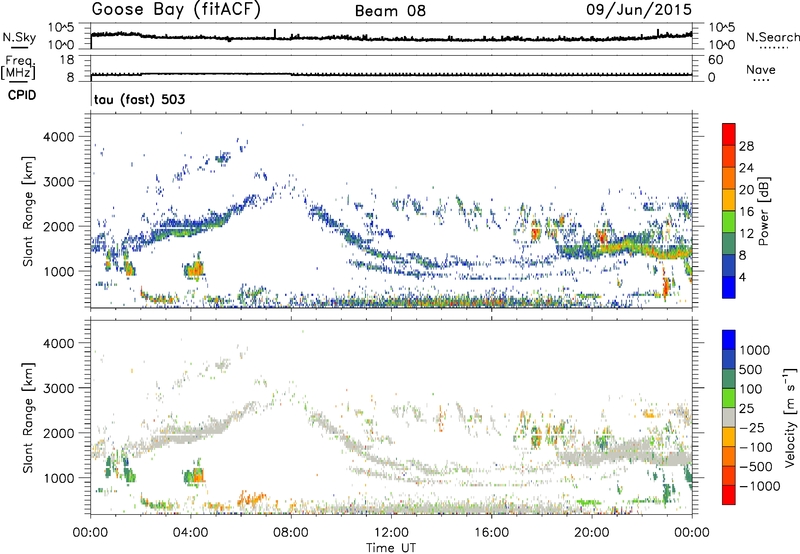Click the '16' label on Power colorbar
This screenshot has height=554, width=800.
pyautogui.click(x=746, y=212)
